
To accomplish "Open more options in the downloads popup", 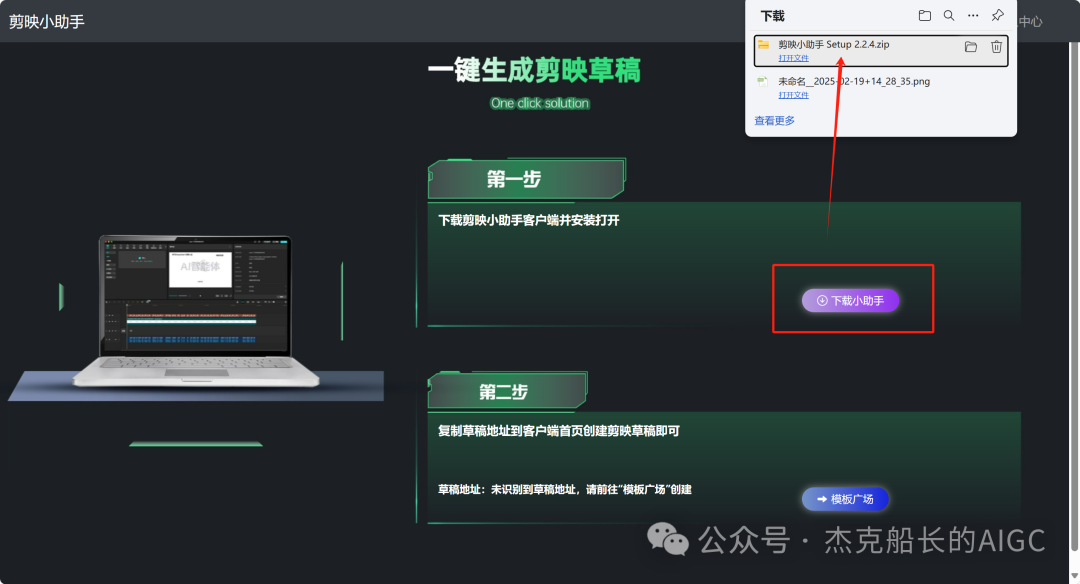I will (x=973, y=15).
